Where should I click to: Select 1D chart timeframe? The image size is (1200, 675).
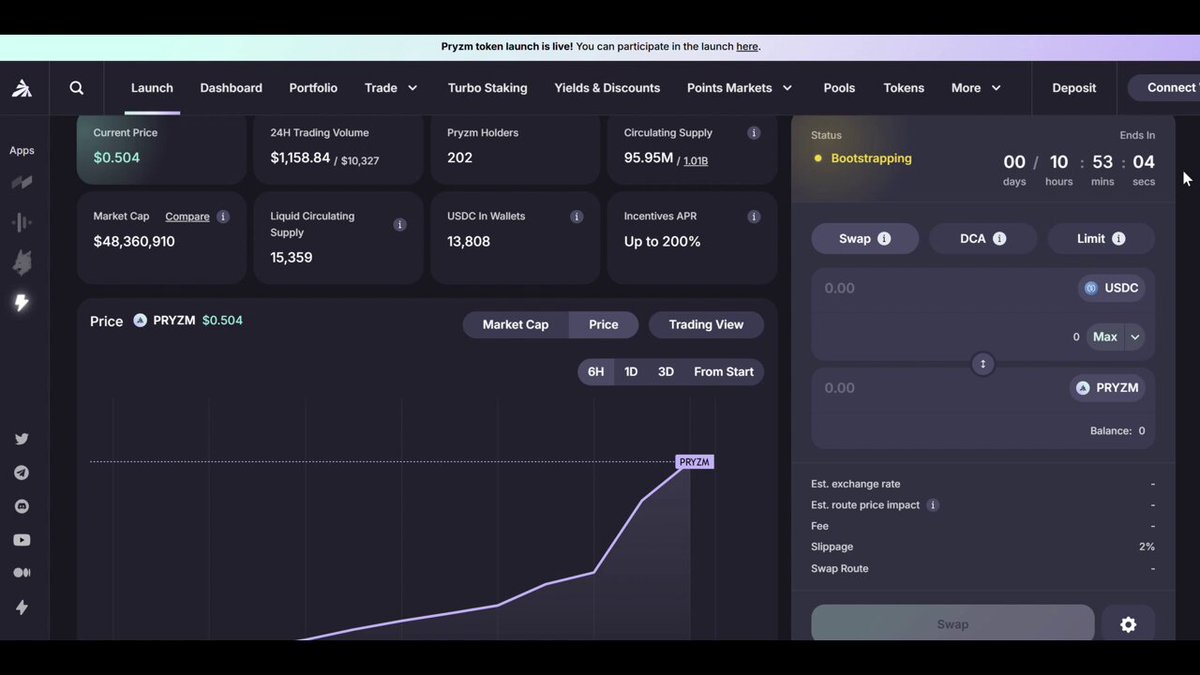pyautogui.click(x=631, y=372)
